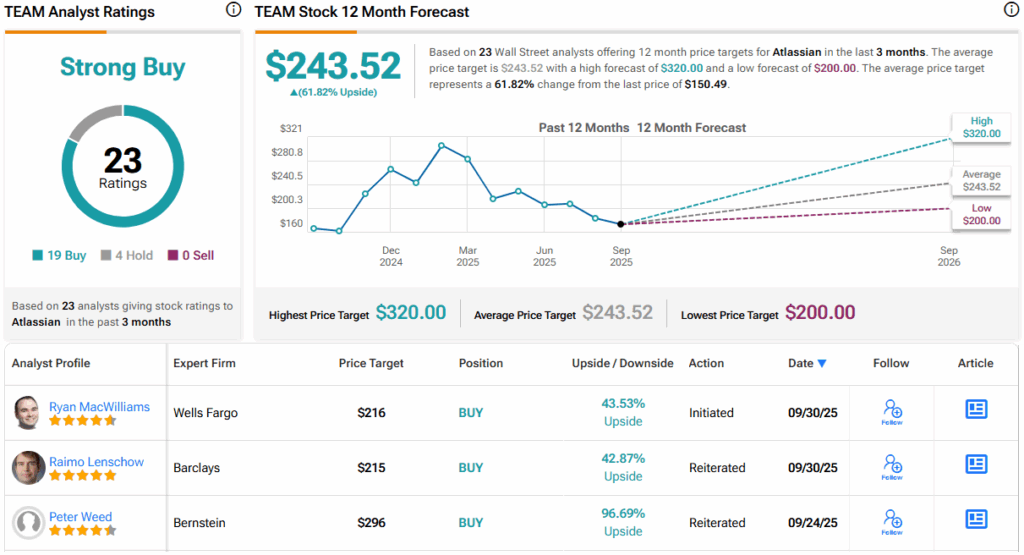Screen dimensions: 1024x555
Task: Open Raimo Lenschow analyst profile link
Action: [x=97, y=462]
